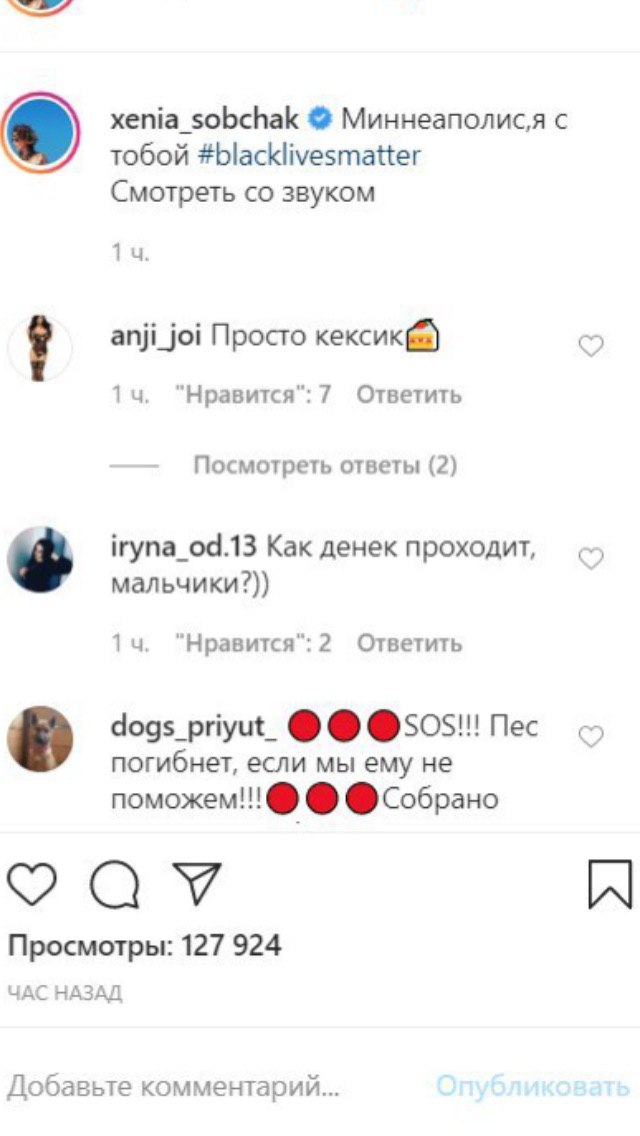Open #blacklivesmatter hashtag link
The height and width of the screenshot is (1136, 640).
(x=309, y=155)
